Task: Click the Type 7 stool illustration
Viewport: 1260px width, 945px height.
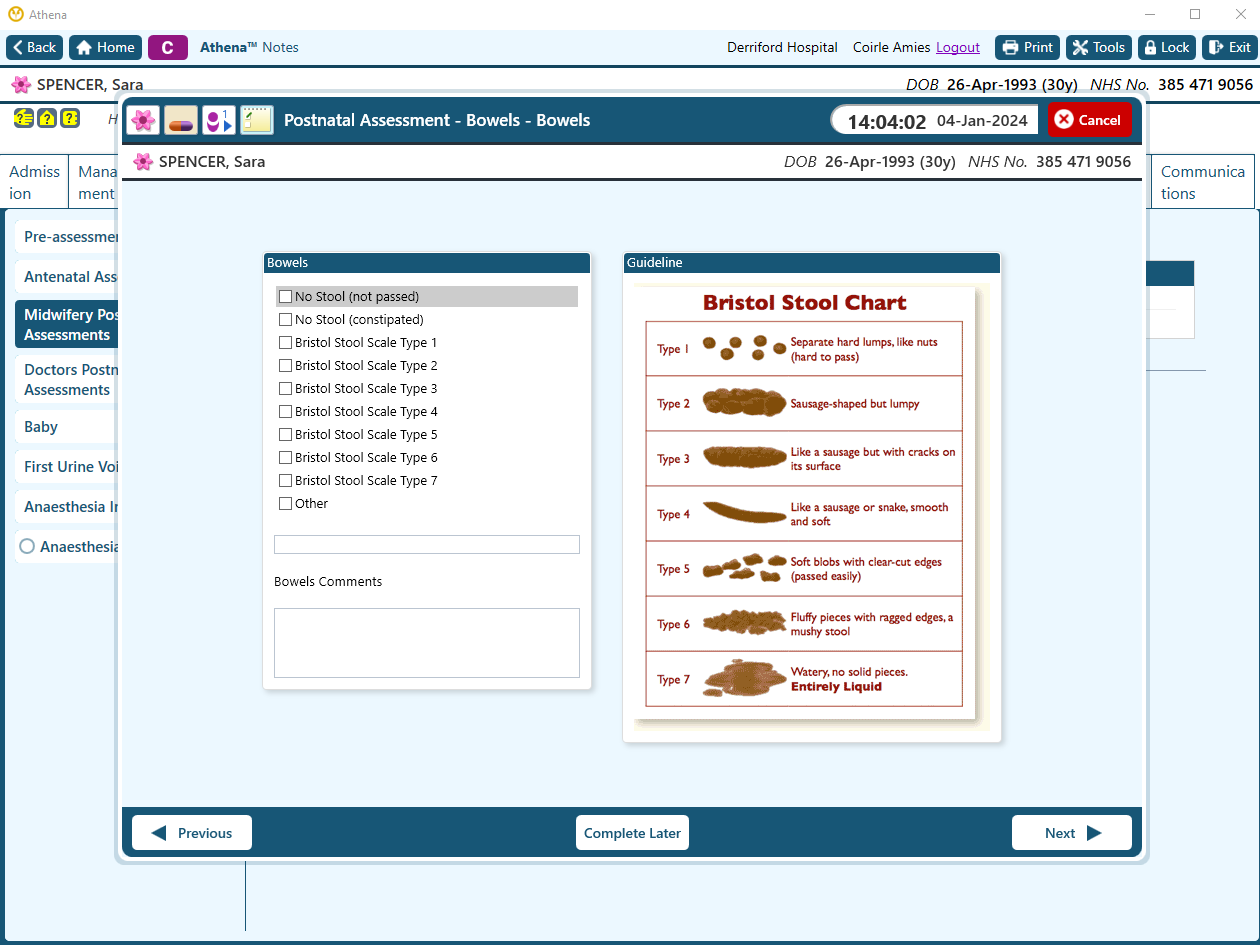Action: pyautogui.click(x=744, y=677)
